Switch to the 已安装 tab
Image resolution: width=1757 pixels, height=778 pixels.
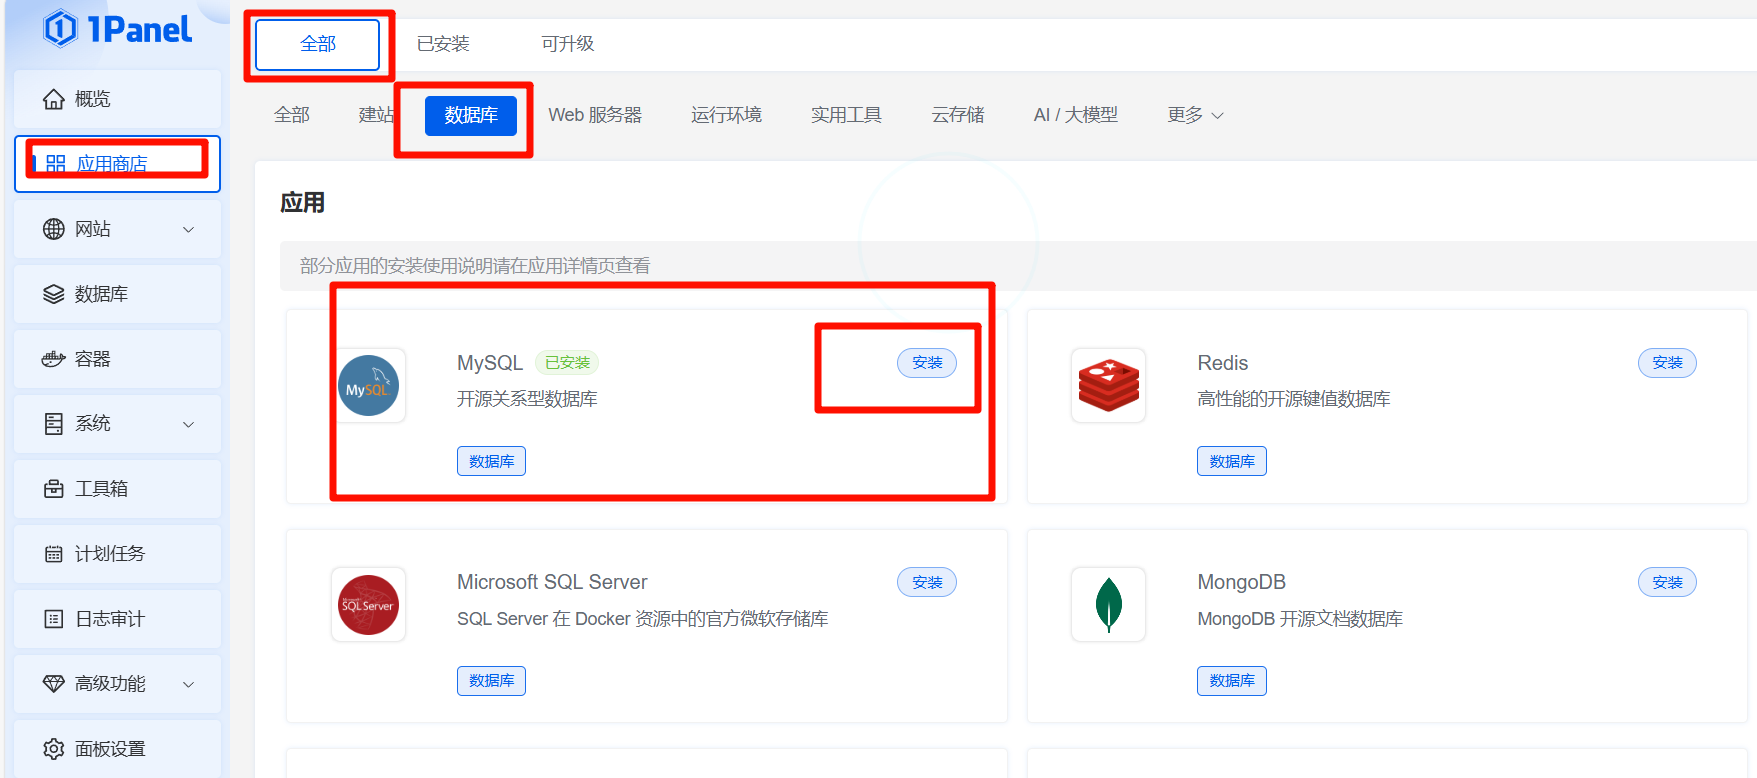click(443, 44)
